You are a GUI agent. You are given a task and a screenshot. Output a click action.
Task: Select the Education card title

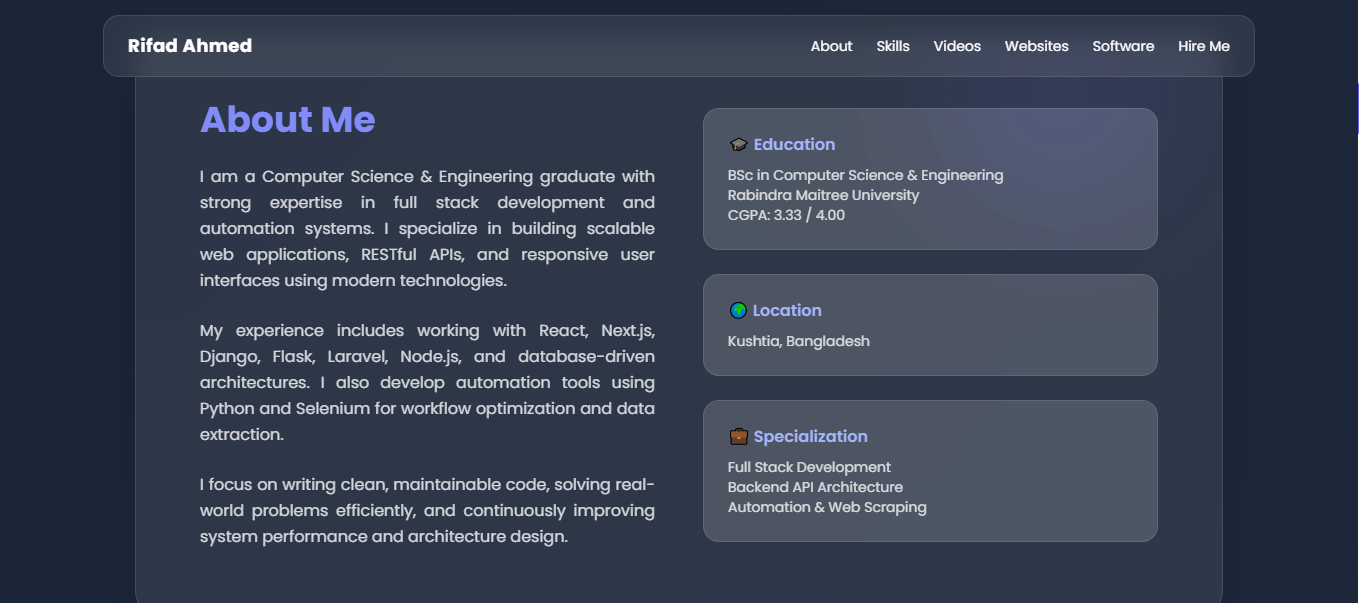coord(794,145)
